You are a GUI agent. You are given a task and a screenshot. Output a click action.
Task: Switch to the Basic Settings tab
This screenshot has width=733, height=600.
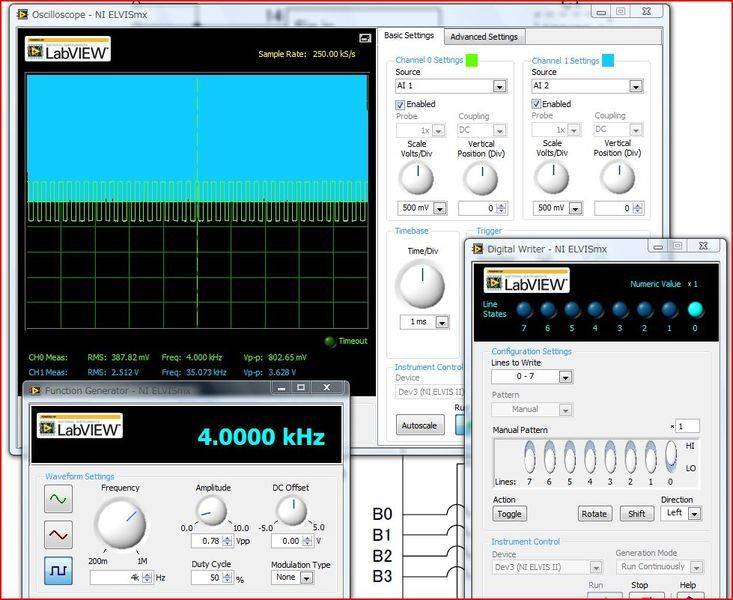tap(409, 36)
